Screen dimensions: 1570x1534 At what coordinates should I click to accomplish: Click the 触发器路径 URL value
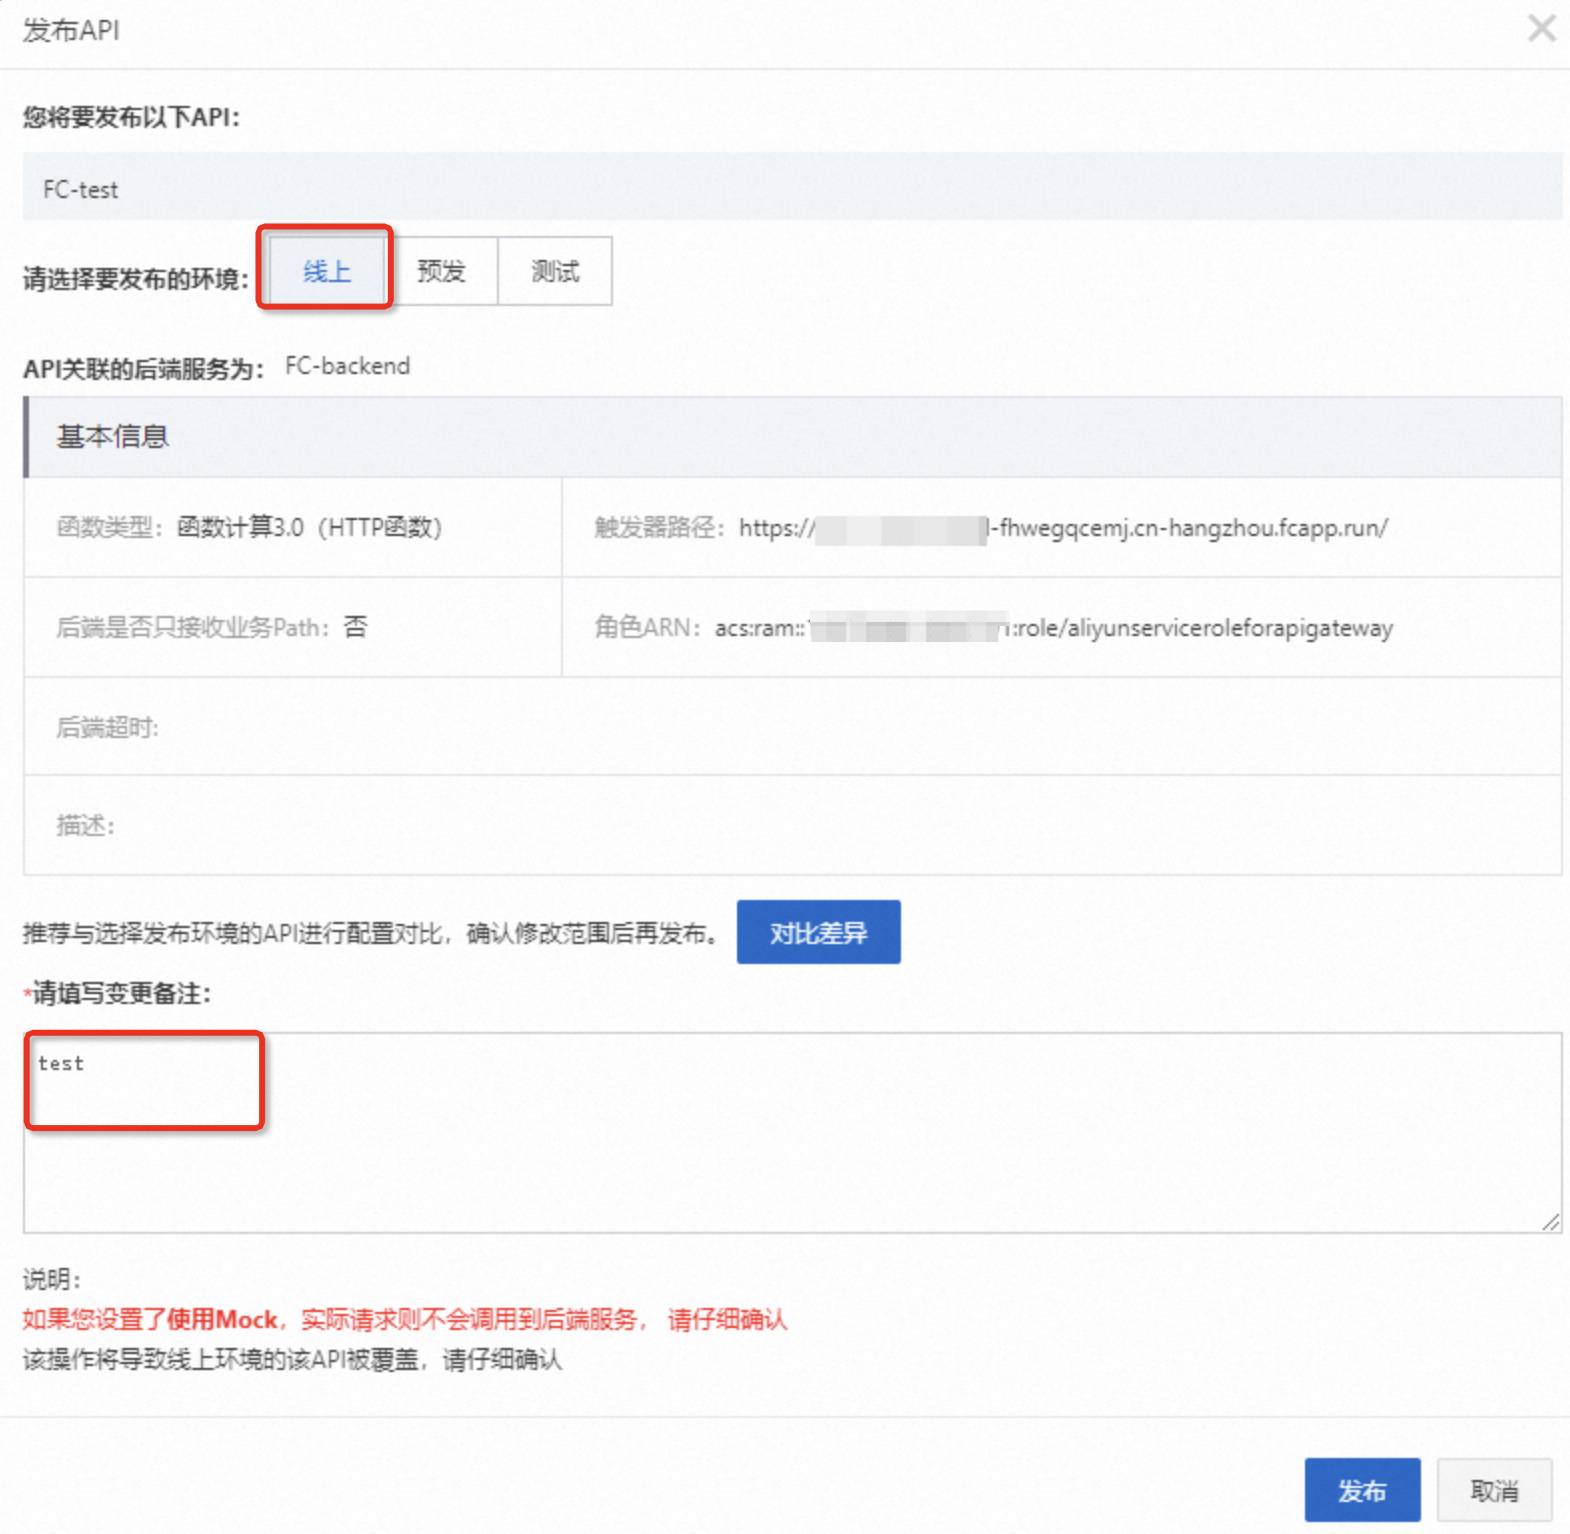pyautogui.click(x=1063, y=528)
